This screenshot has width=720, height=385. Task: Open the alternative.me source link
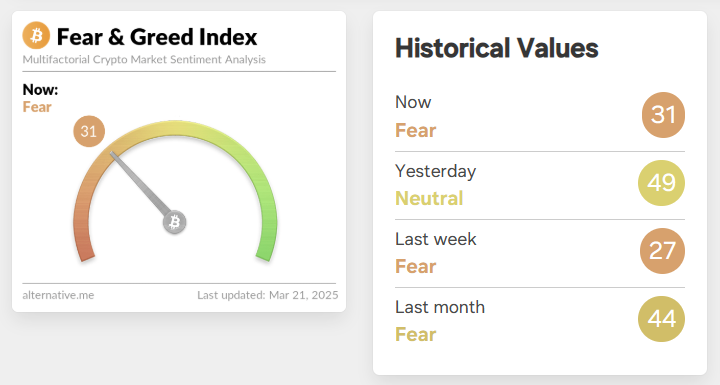(58, 295)
